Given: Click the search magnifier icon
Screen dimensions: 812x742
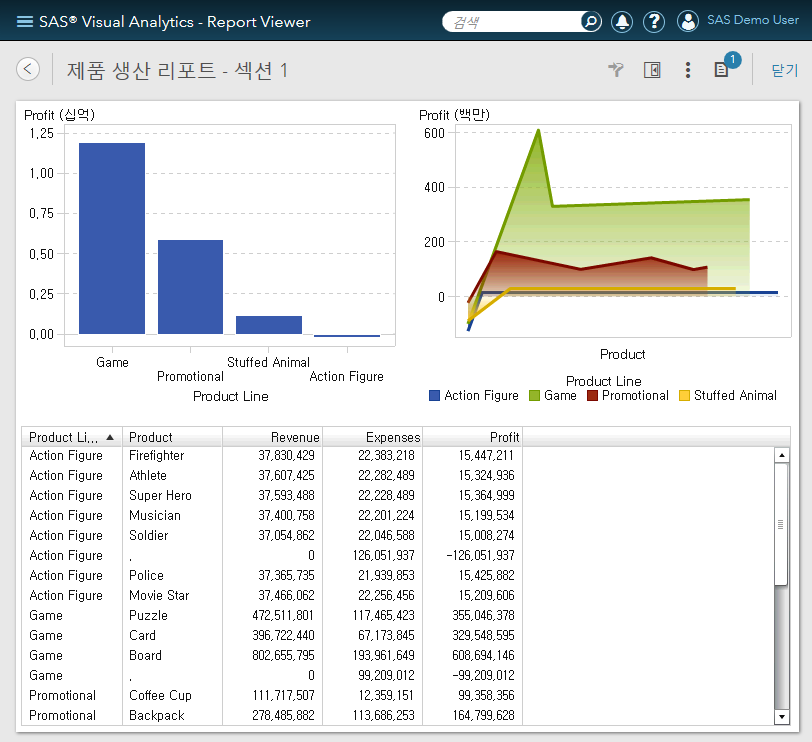Looking at the screenshot, I should [590, 20].
